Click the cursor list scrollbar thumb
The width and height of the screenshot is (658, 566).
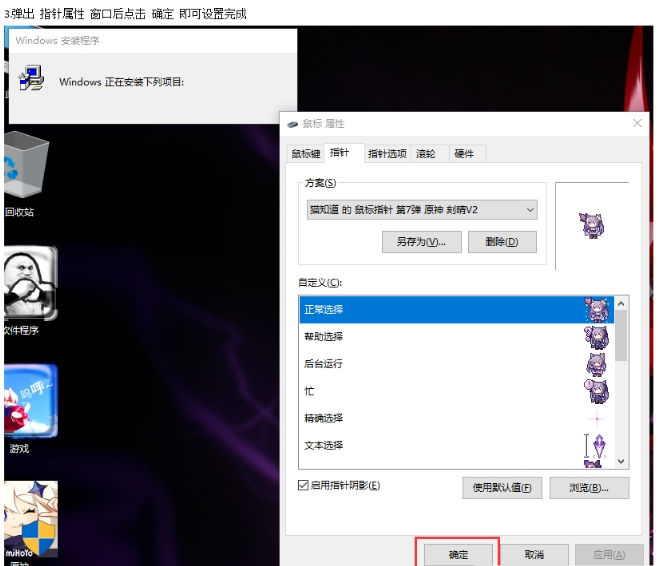click(x=621, y=335)
